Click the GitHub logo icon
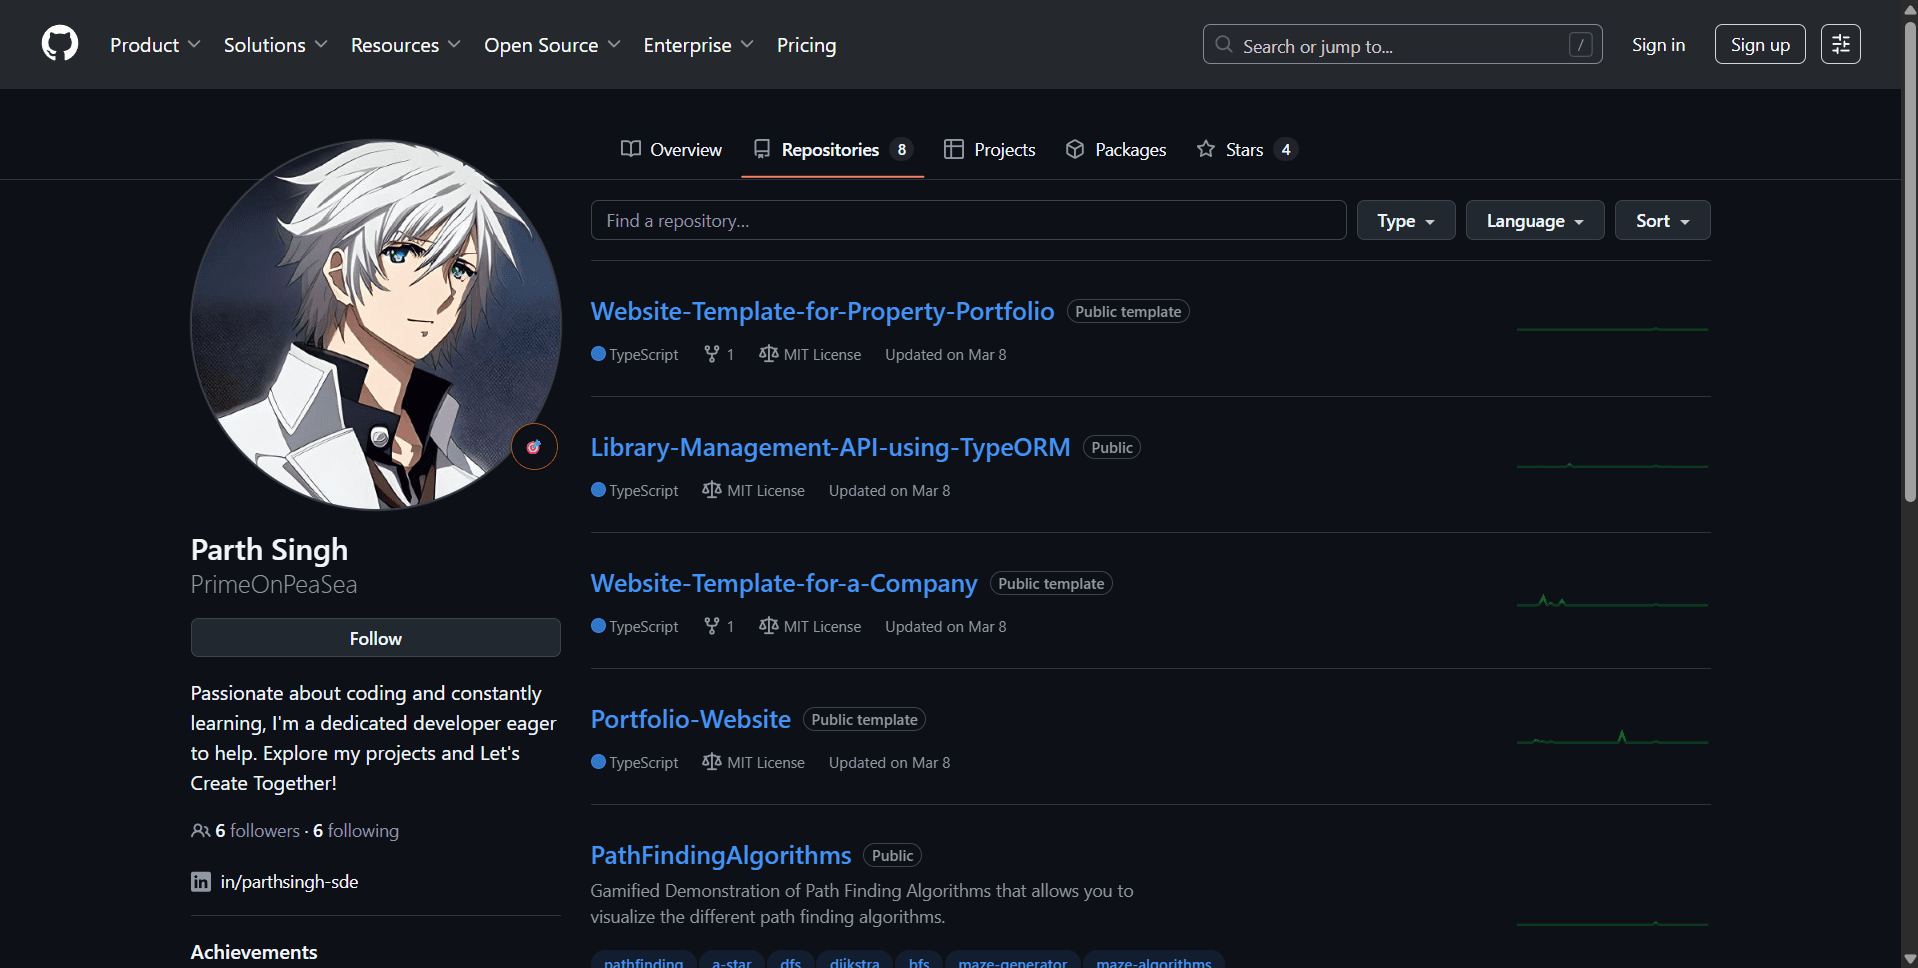This screenshot has height=968, width=1918. (59, 44)
